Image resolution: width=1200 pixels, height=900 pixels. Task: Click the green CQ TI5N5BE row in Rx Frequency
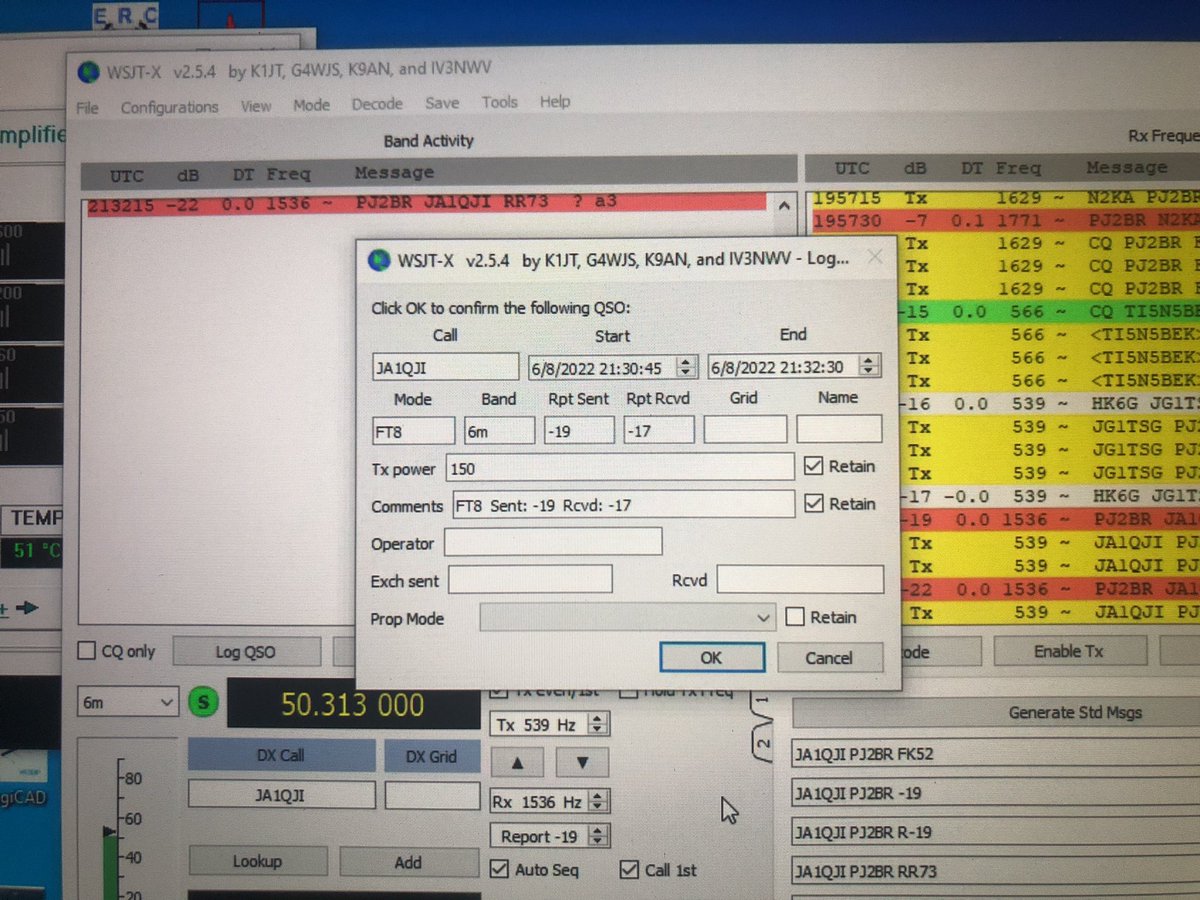click(x=1050, y=312)
